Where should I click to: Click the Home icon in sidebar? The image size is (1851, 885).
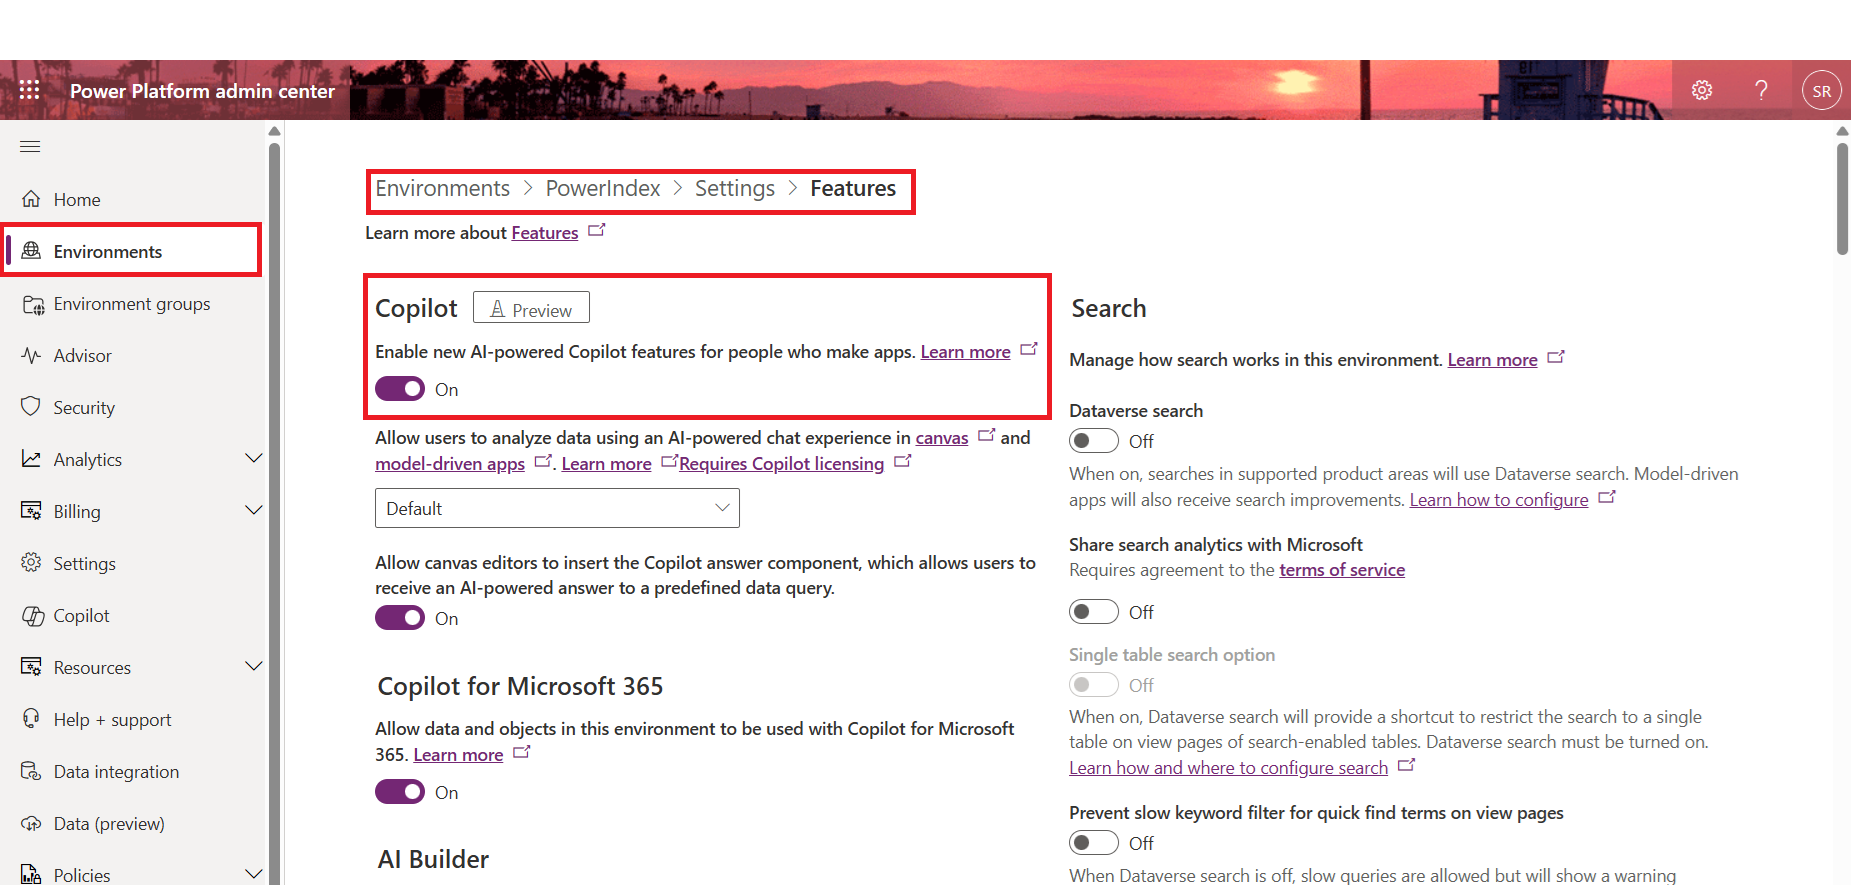tap(32, 199)
